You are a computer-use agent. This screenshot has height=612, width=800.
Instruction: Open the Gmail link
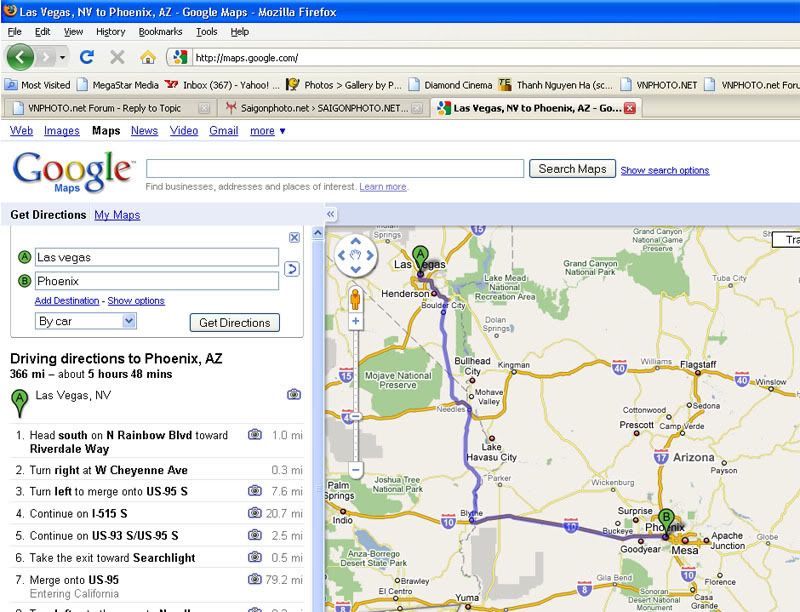[x=223, y=131]
